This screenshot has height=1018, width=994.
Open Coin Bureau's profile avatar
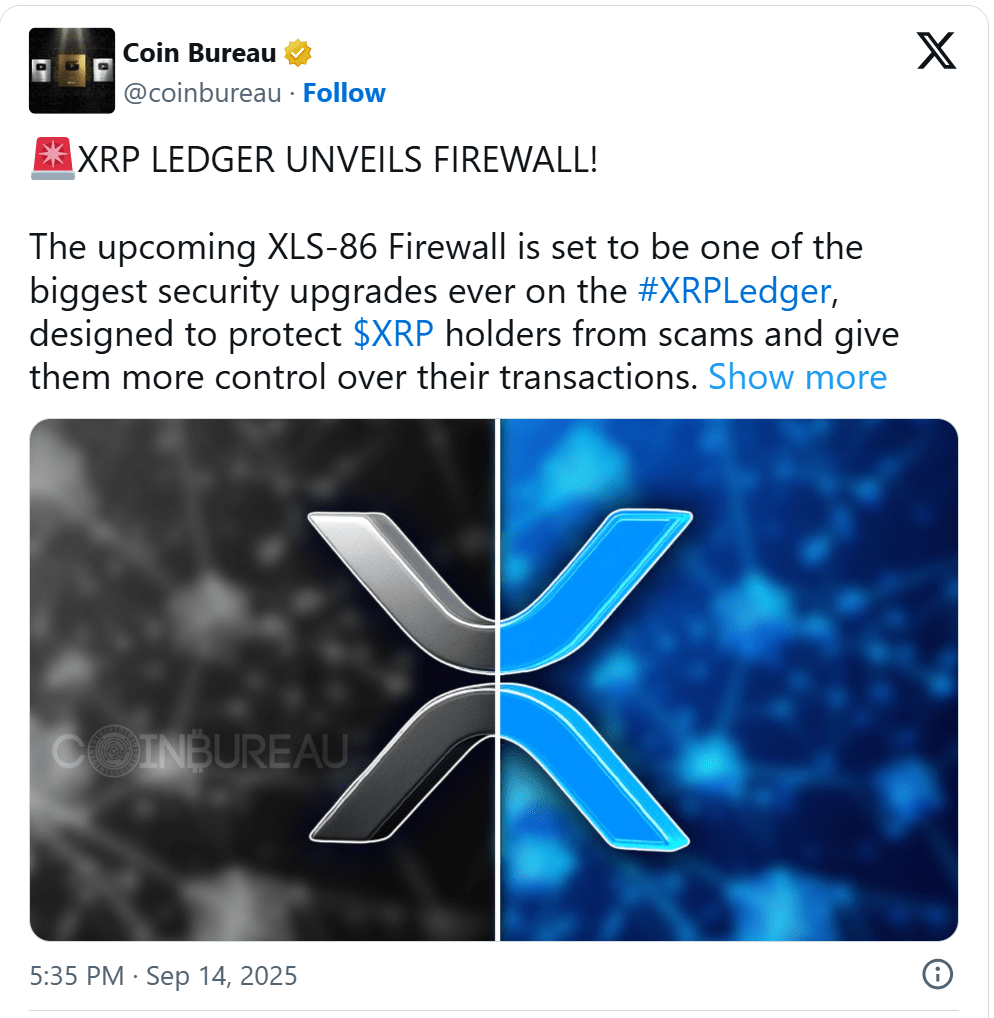coord(72,71)
